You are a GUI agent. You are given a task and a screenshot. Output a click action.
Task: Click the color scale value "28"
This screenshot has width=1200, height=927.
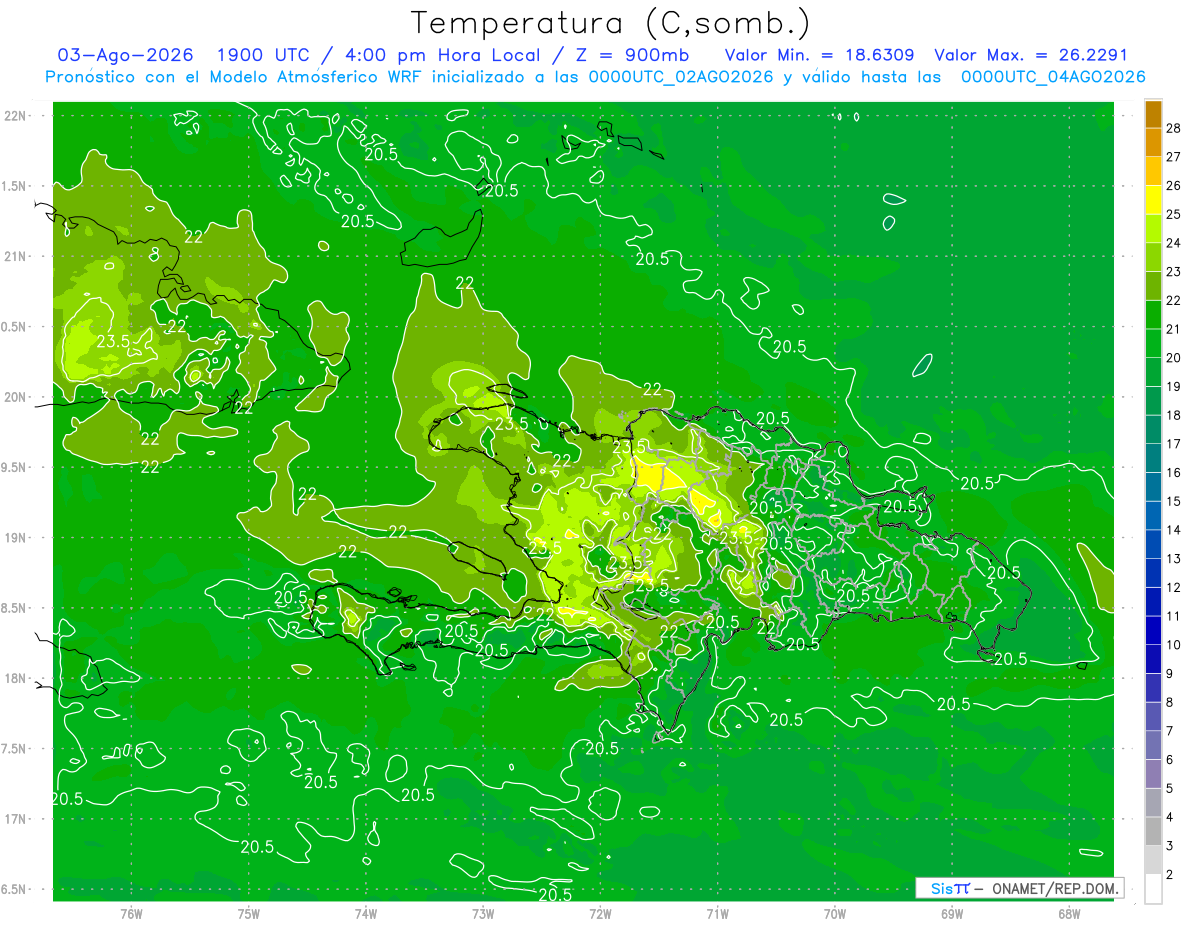pos(1174,128)
